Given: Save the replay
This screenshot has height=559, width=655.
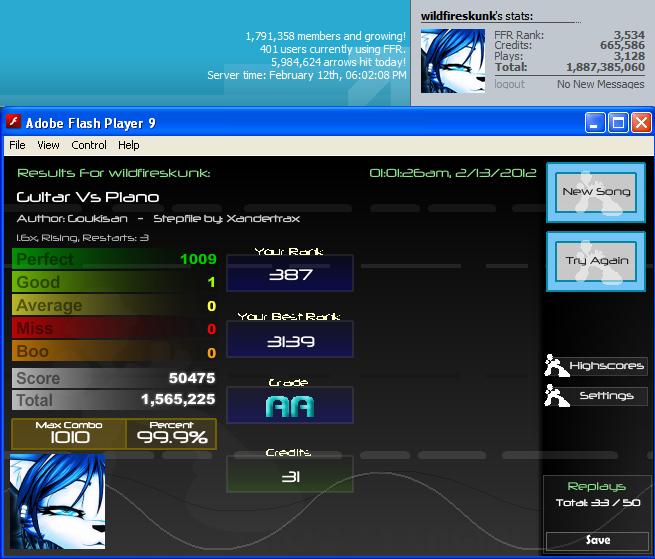Looking at the screenshot, I should (597, 540).
